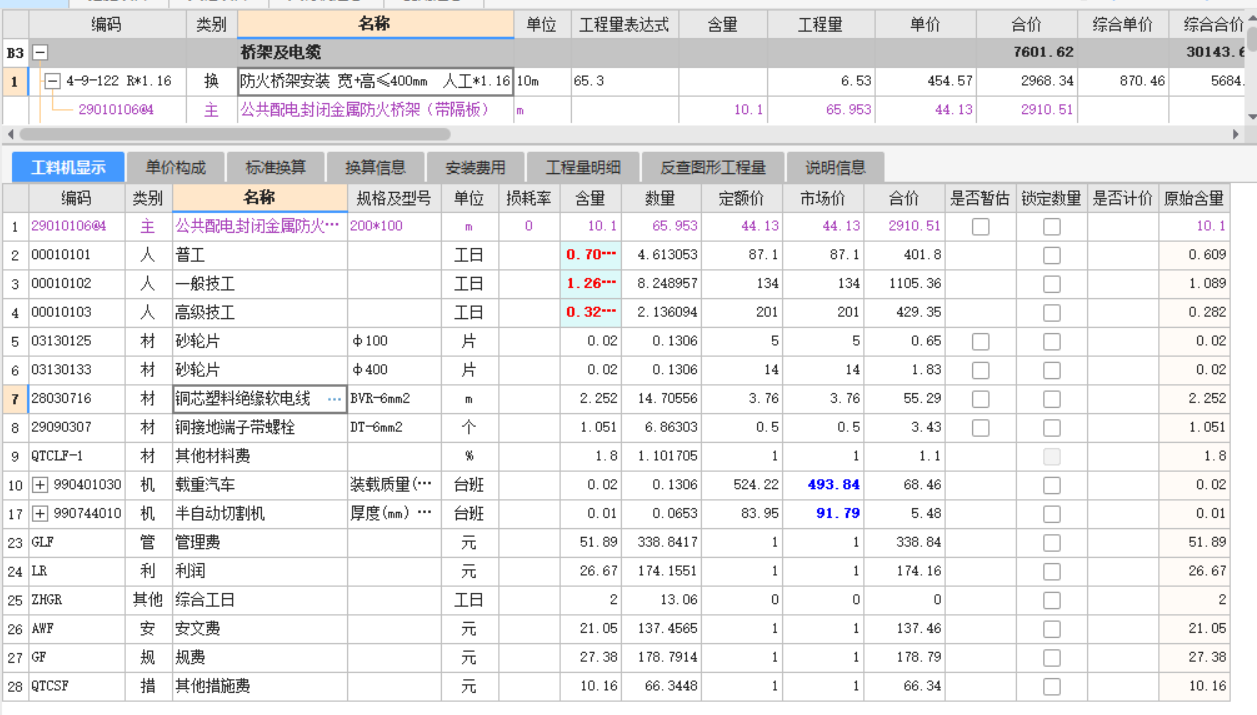Click the 是否计价 column header
The height and width of the screenshot is (715, 1257).
[1123, 198]
